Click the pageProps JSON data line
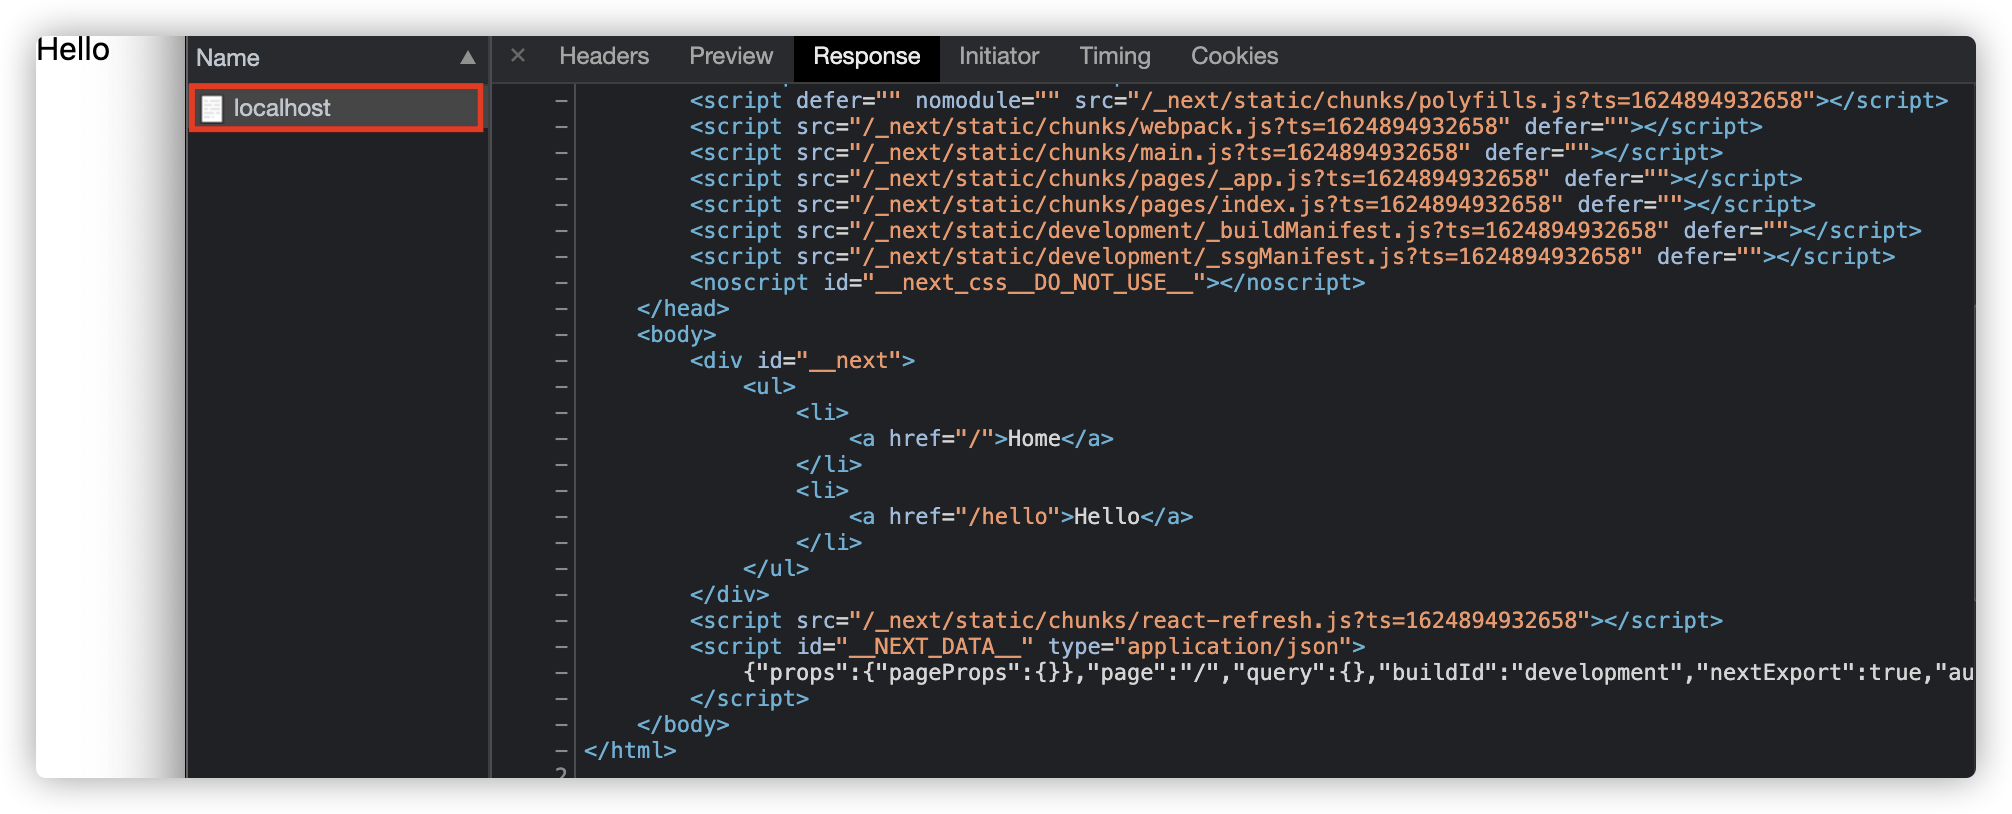The height and width of the screenshot is (814, 2012). point(1358,673)
